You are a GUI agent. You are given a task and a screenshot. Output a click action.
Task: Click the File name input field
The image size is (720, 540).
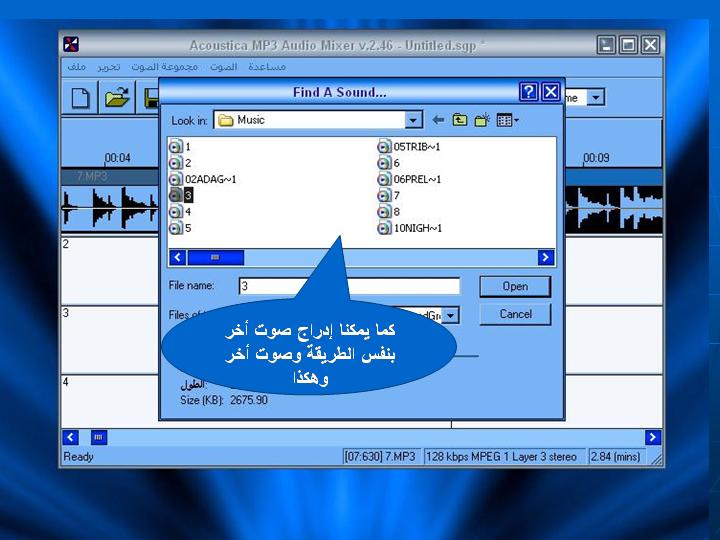(x=349, y=286)
